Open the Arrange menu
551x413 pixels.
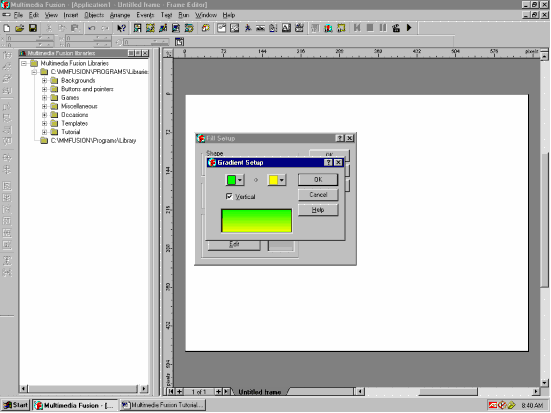[x=120, y=15]
